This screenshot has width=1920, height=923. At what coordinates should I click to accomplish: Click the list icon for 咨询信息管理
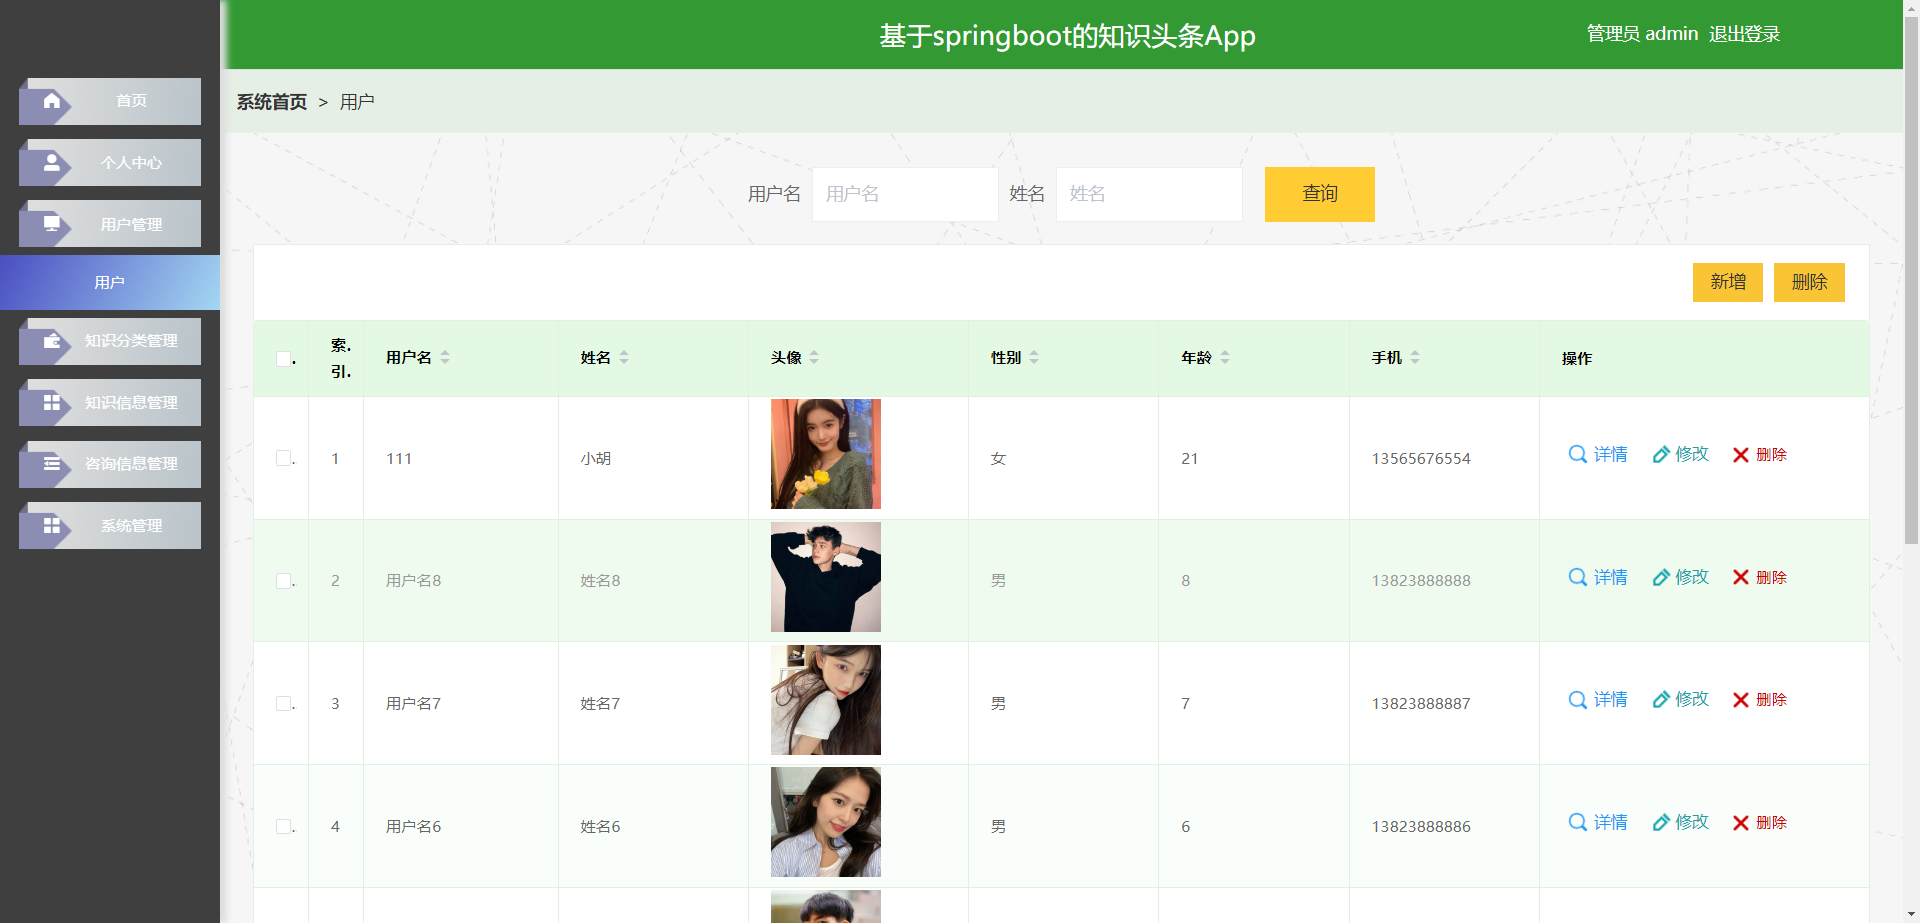[x=52, y=464]
